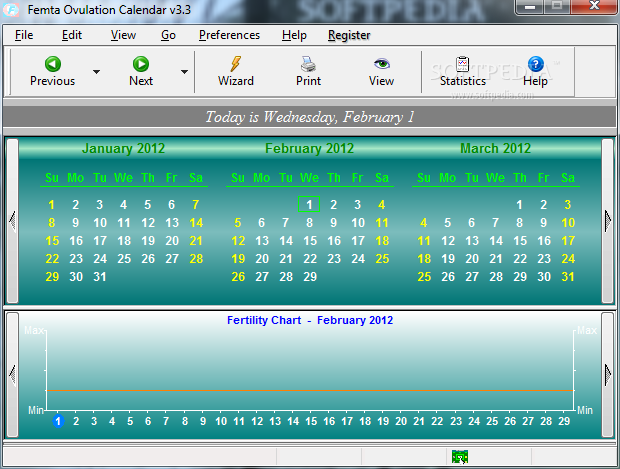
Task: Select February 25 in calendar
Action: point(382,259)
